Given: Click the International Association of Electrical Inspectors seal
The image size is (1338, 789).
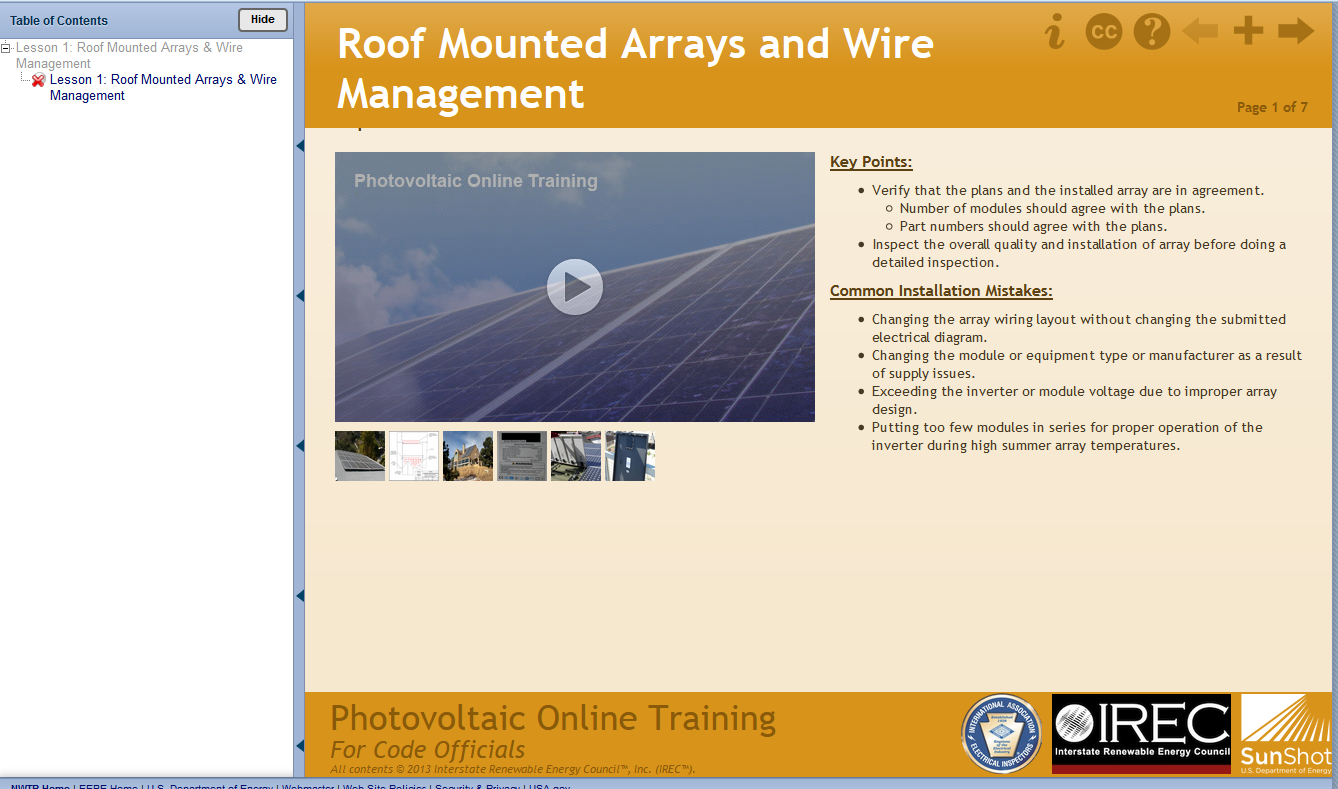Looking at the screenshot, I should pyautogui.click(x=1001, y=733).
